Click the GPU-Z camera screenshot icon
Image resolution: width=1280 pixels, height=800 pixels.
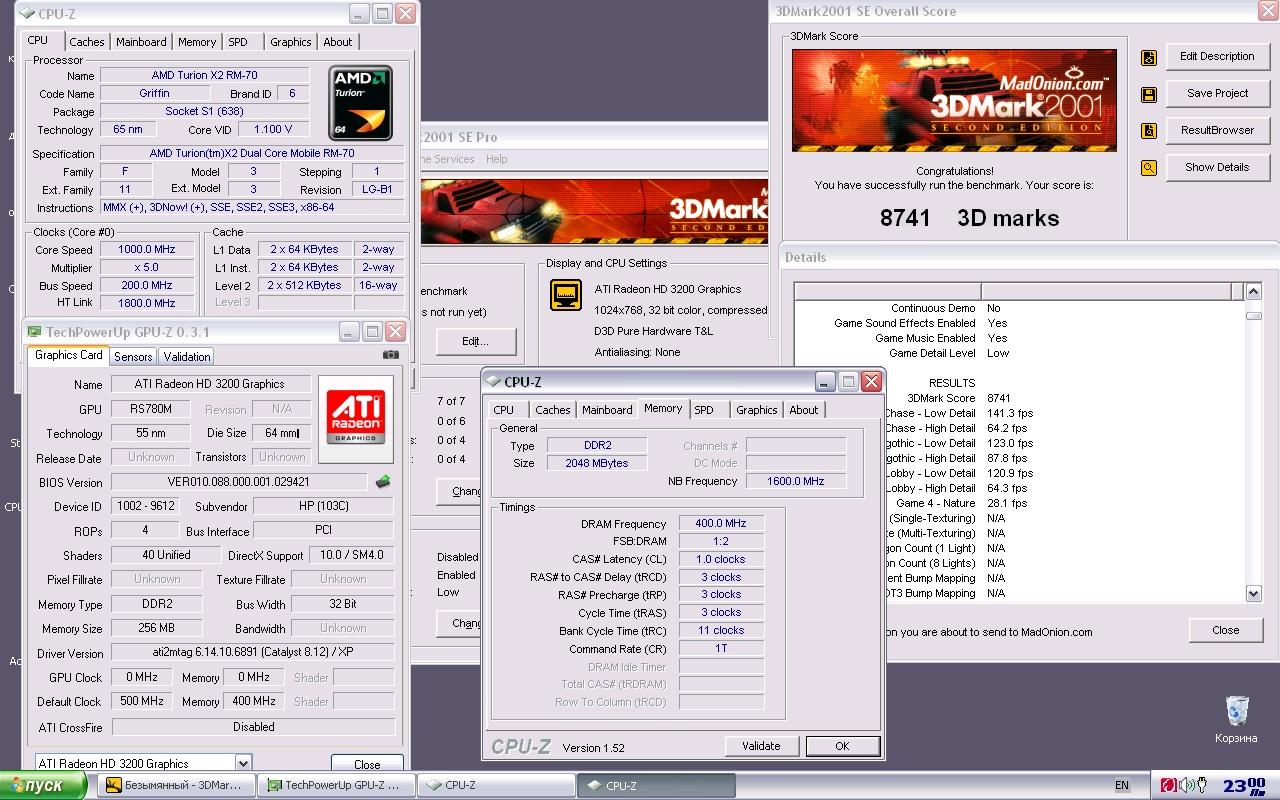click(391, 354)
